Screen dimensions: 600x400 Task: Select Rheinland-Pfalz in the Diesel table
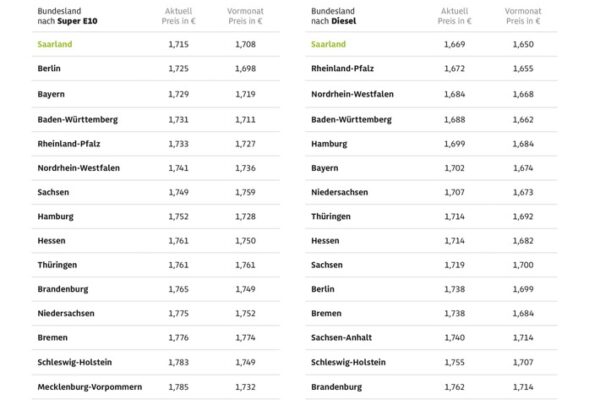click(345, 69)
